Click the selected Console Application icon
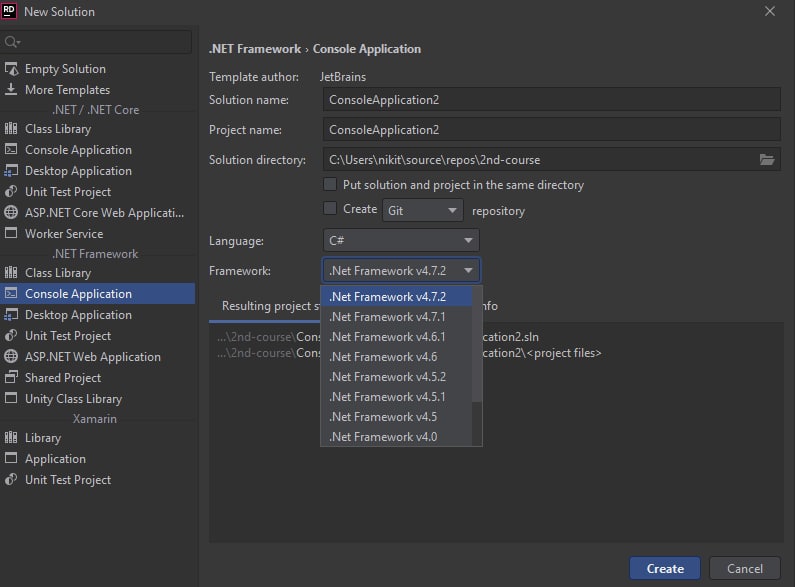795x587 pixels. tap(11, 293)
